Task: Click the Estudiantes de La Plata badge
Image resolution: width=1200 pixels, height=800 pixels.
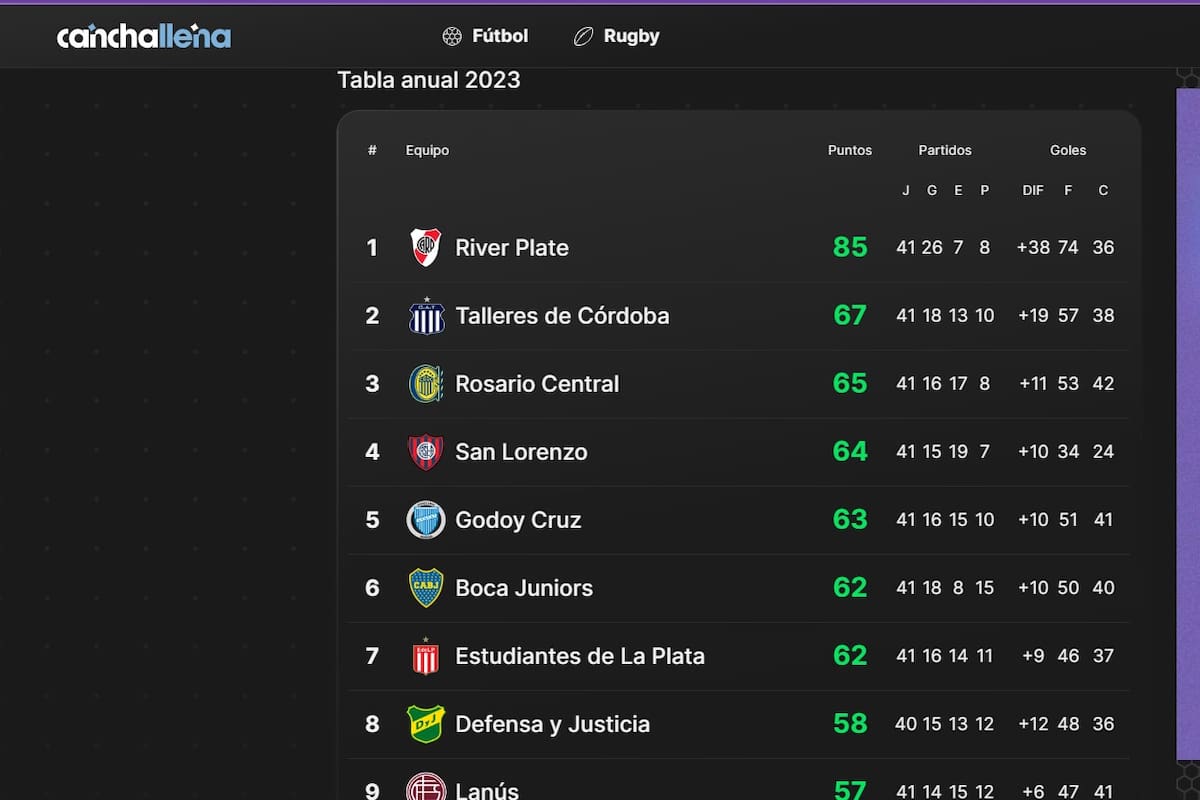Action: click(426, 655)
